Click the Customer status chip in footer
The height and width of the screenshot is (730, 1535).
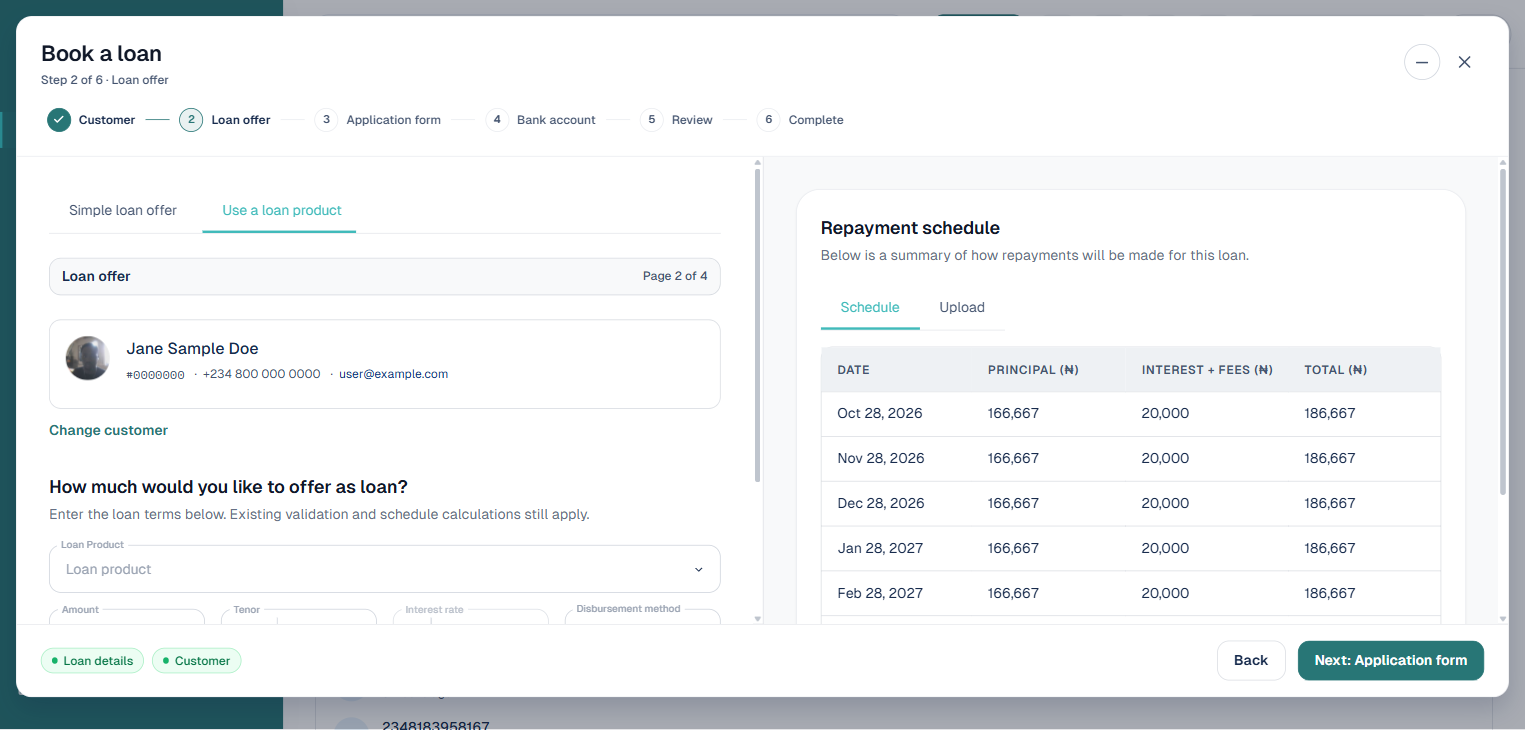197,660
